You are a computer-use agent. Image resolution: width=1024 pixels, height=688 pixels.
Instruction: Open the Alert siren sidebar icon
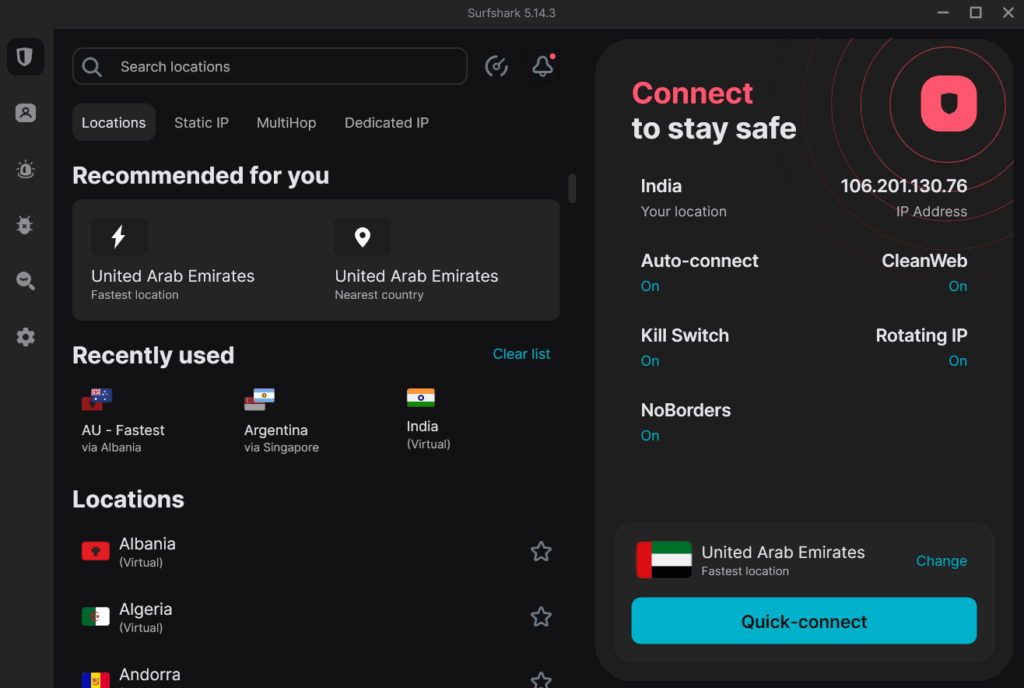(x=25, y=169)
